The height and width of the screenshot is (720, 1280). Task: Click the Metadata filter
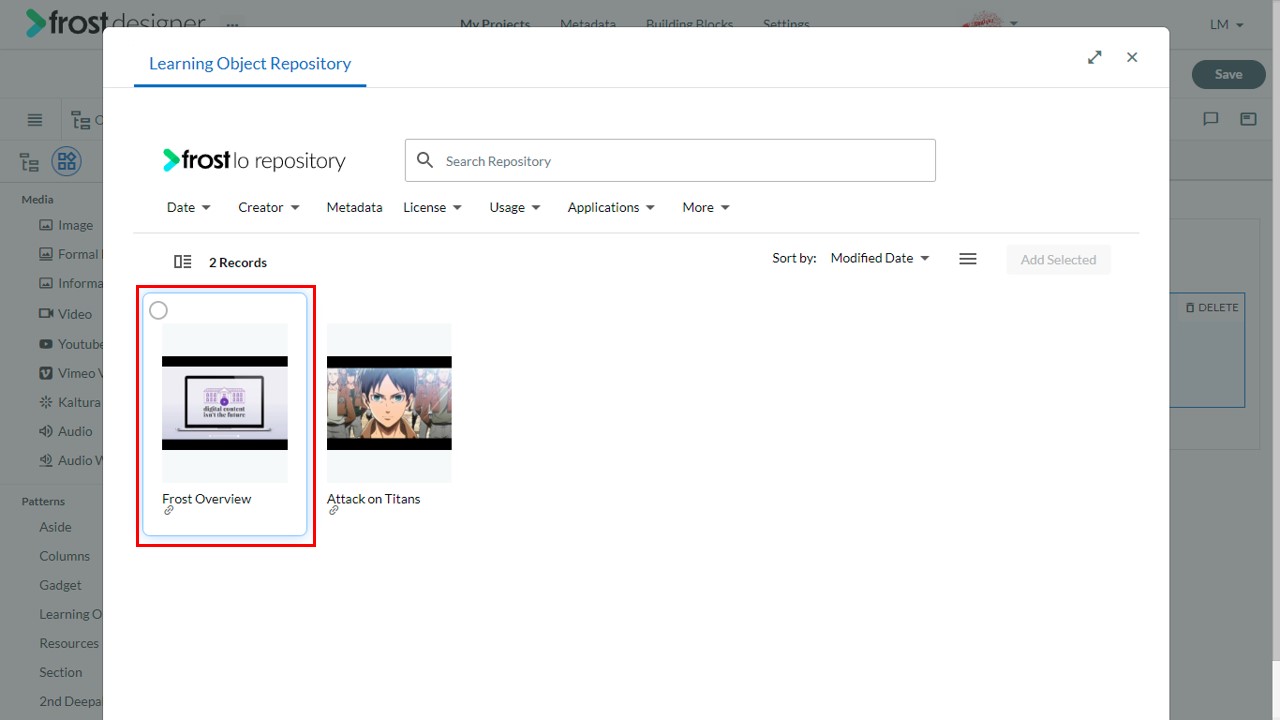[x=354, y=207]
